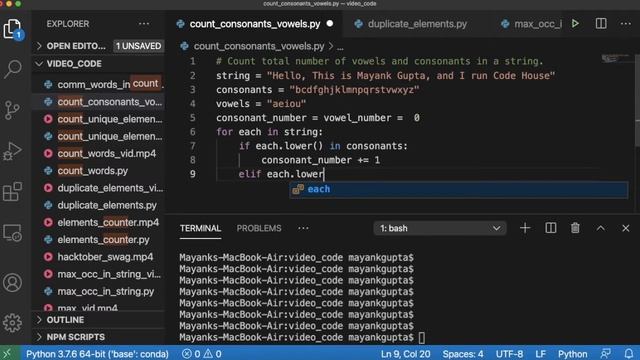Image resolution: width=640 pixels, height=360 pixels.
Task: Select the Problems panel tab
Action: 259,228
